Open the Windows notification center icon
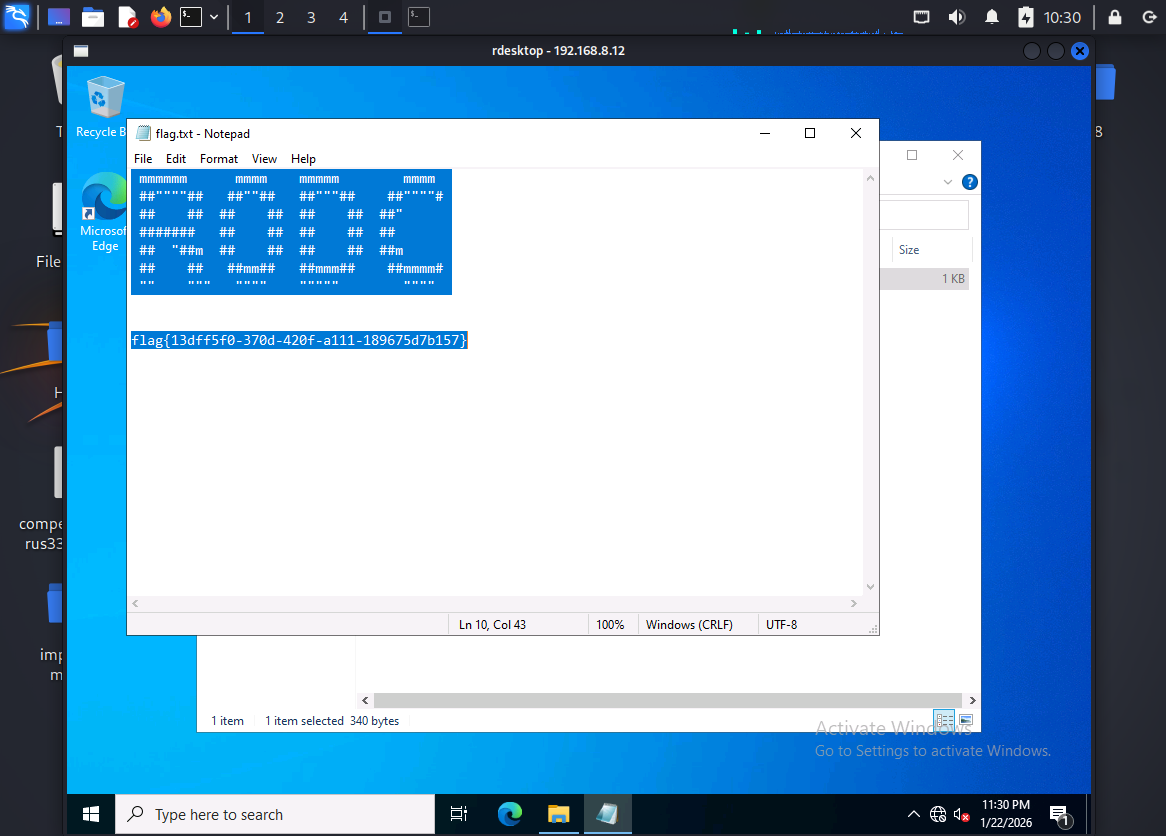Screen dimensions: 1166x836 (1058, 814)
